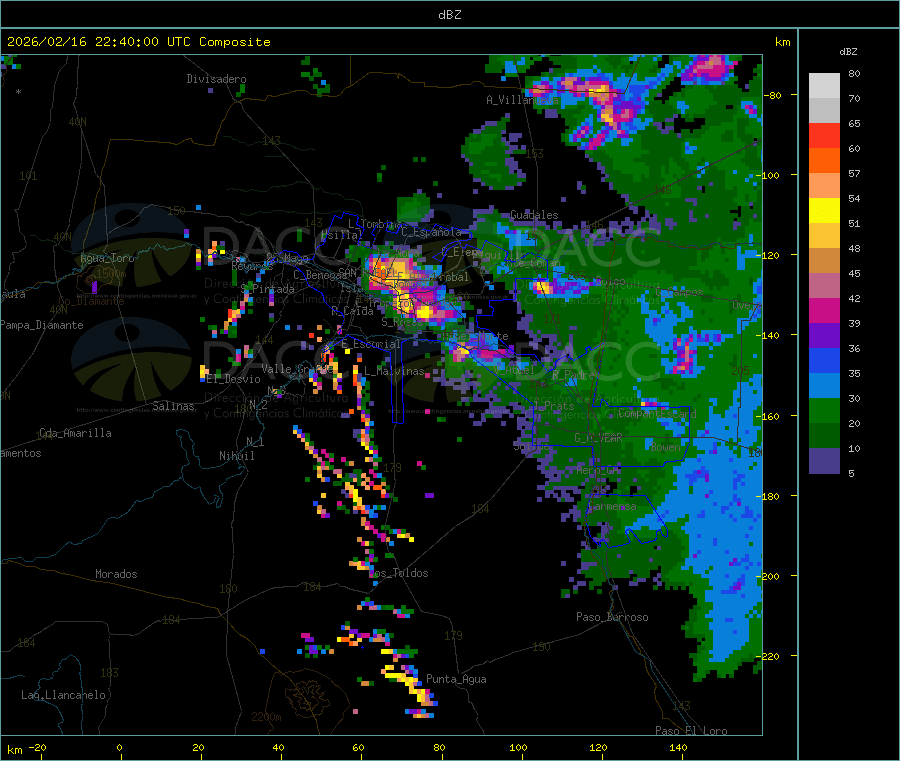The width and height of the screenshot is (900, 761).
Task: Click the E_Escorial map label
Action: point(371,344)
